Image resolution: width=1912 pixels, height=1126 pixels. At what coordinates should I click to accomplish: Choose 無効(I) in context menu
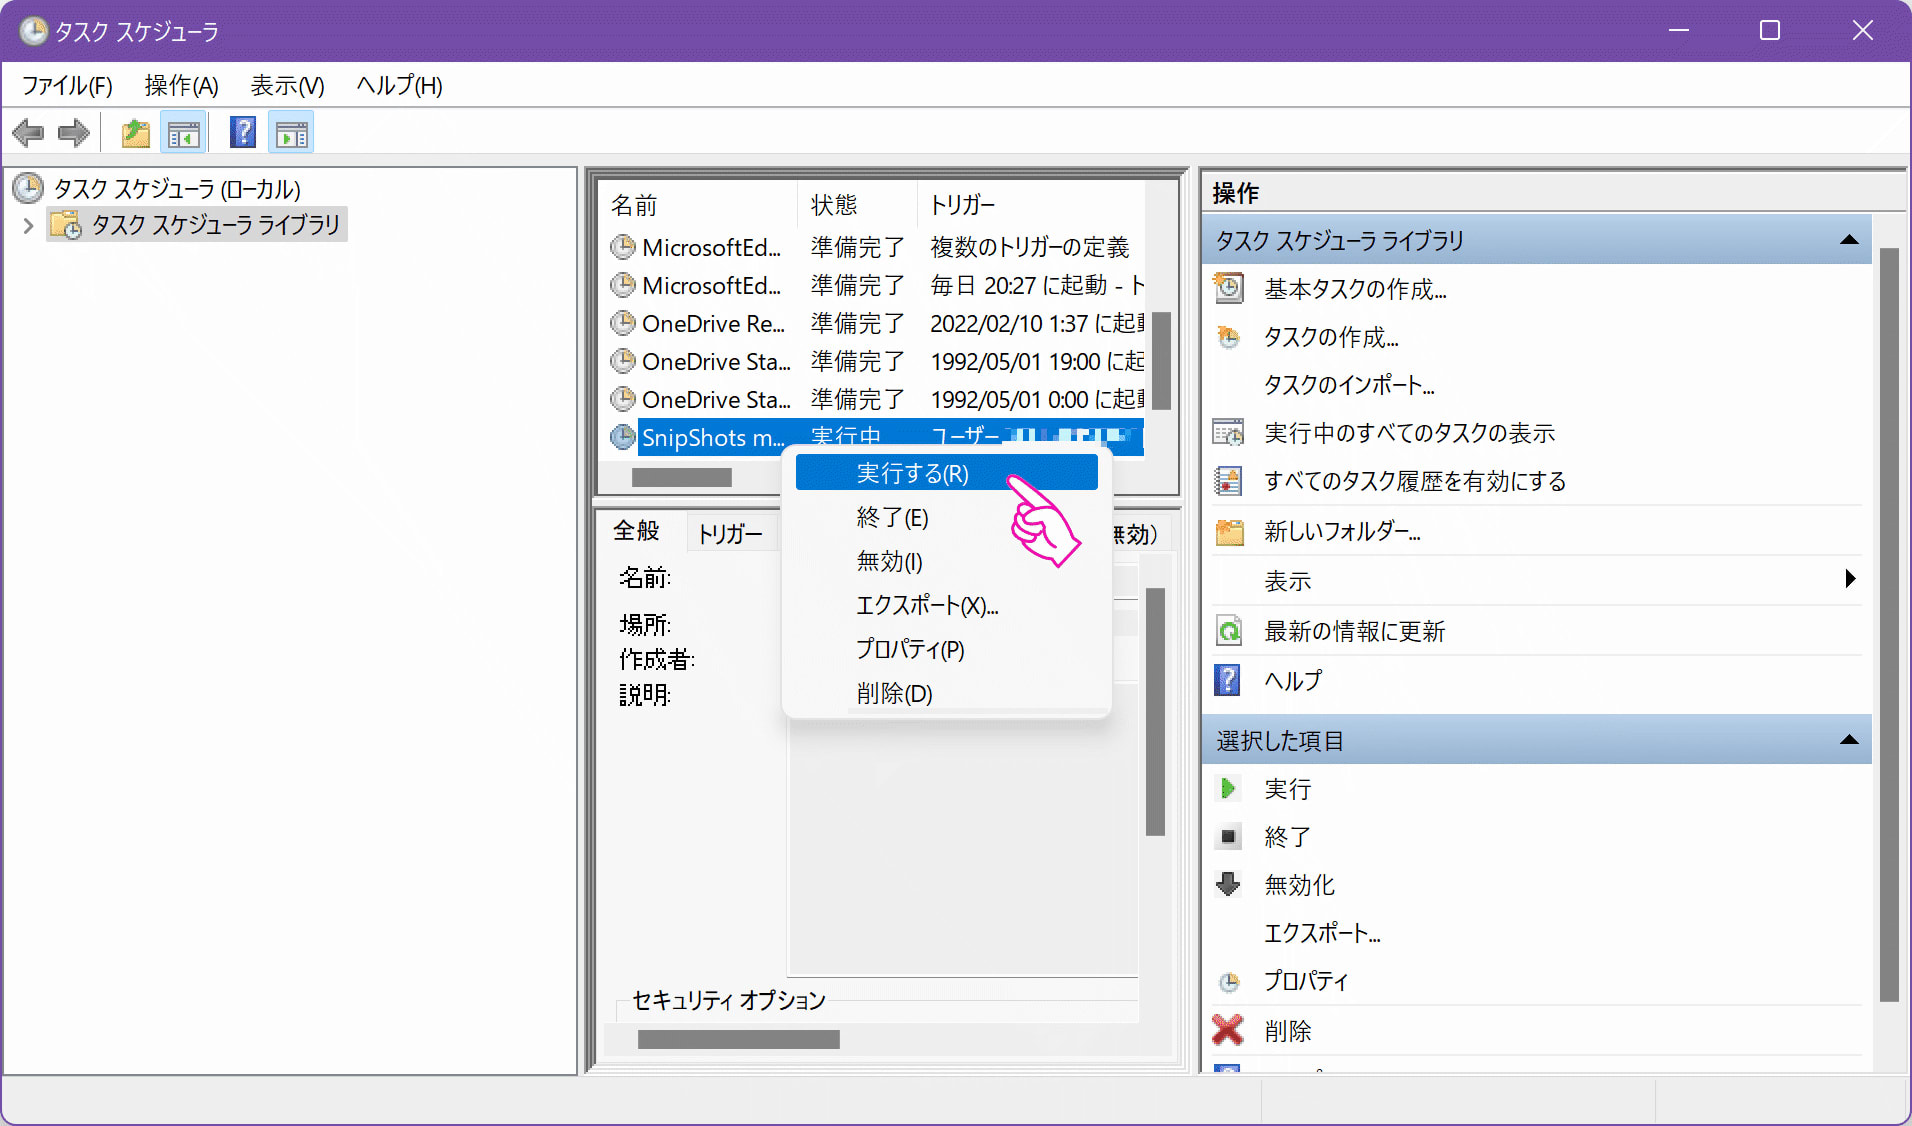click(946, 561)
